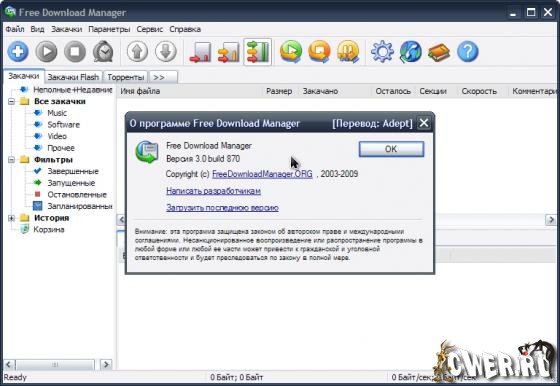Open the scheduler alarm clock icon
The height and width of the screenshot is (386, 560).
click(103, 52)
